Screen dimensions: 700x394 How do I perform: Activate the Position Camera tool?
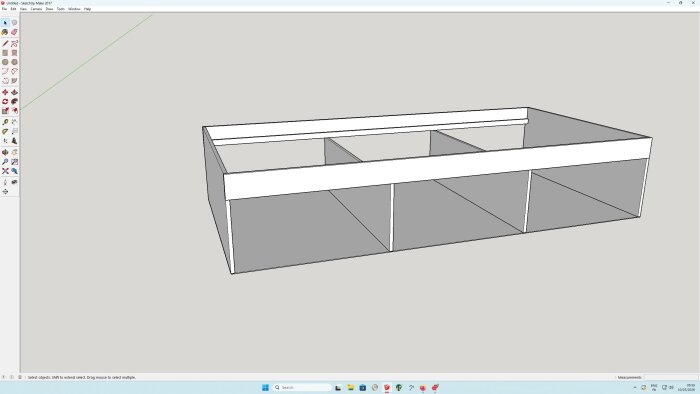(x=5, y=182)
